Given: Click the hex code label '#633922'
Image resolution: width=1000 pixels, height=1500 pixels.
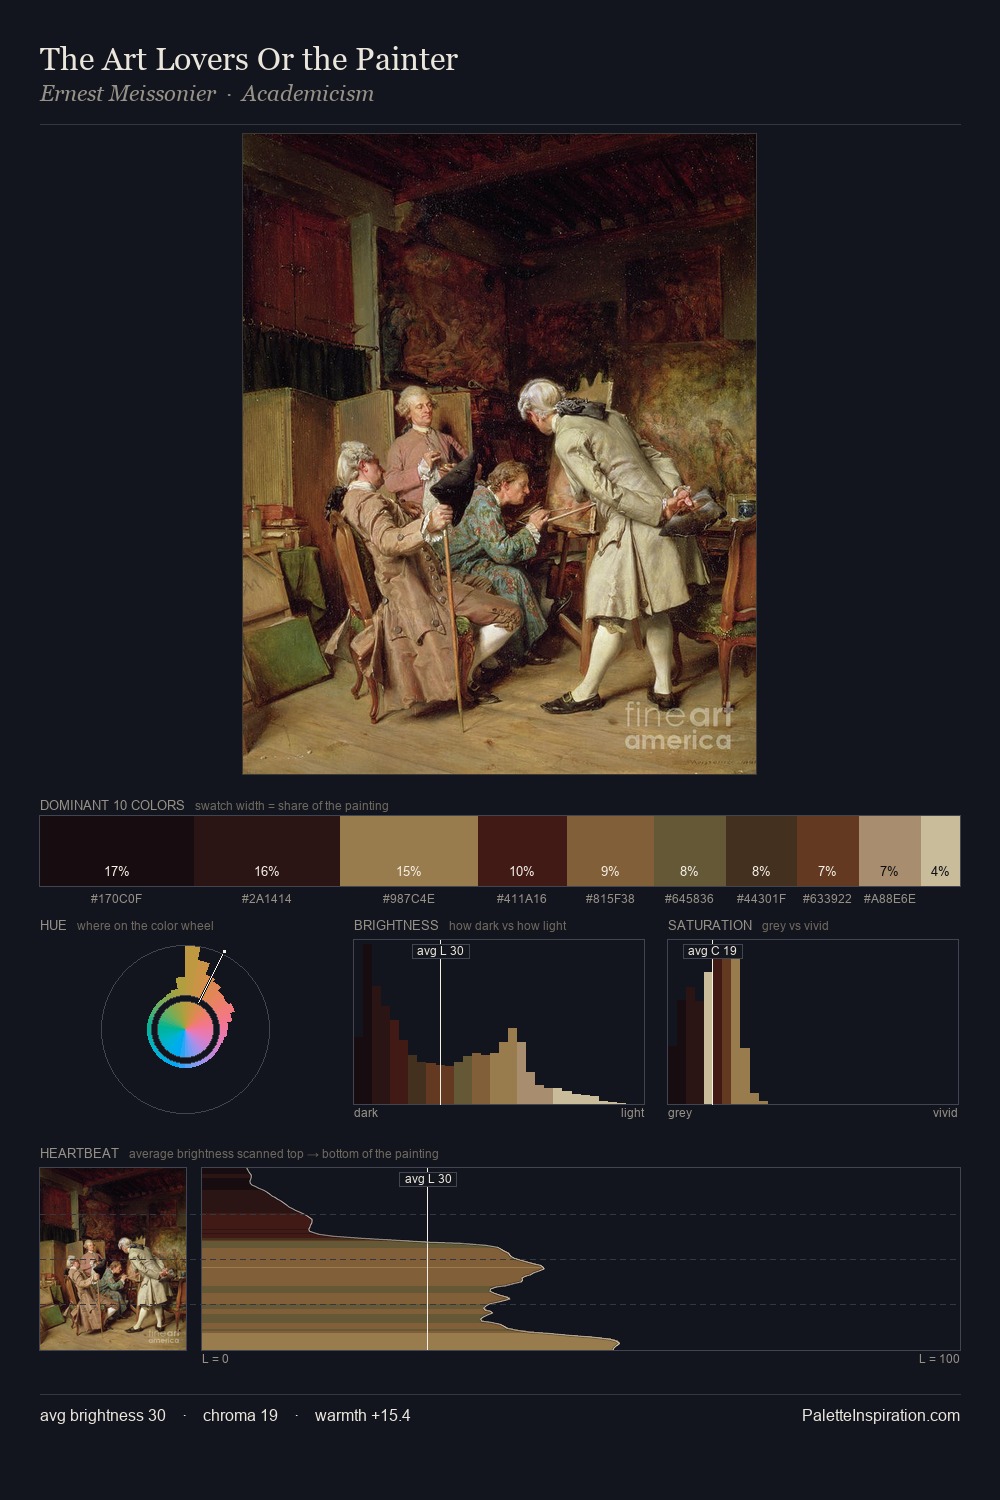Looking at the screenshot, I should (x=827, y=899).
